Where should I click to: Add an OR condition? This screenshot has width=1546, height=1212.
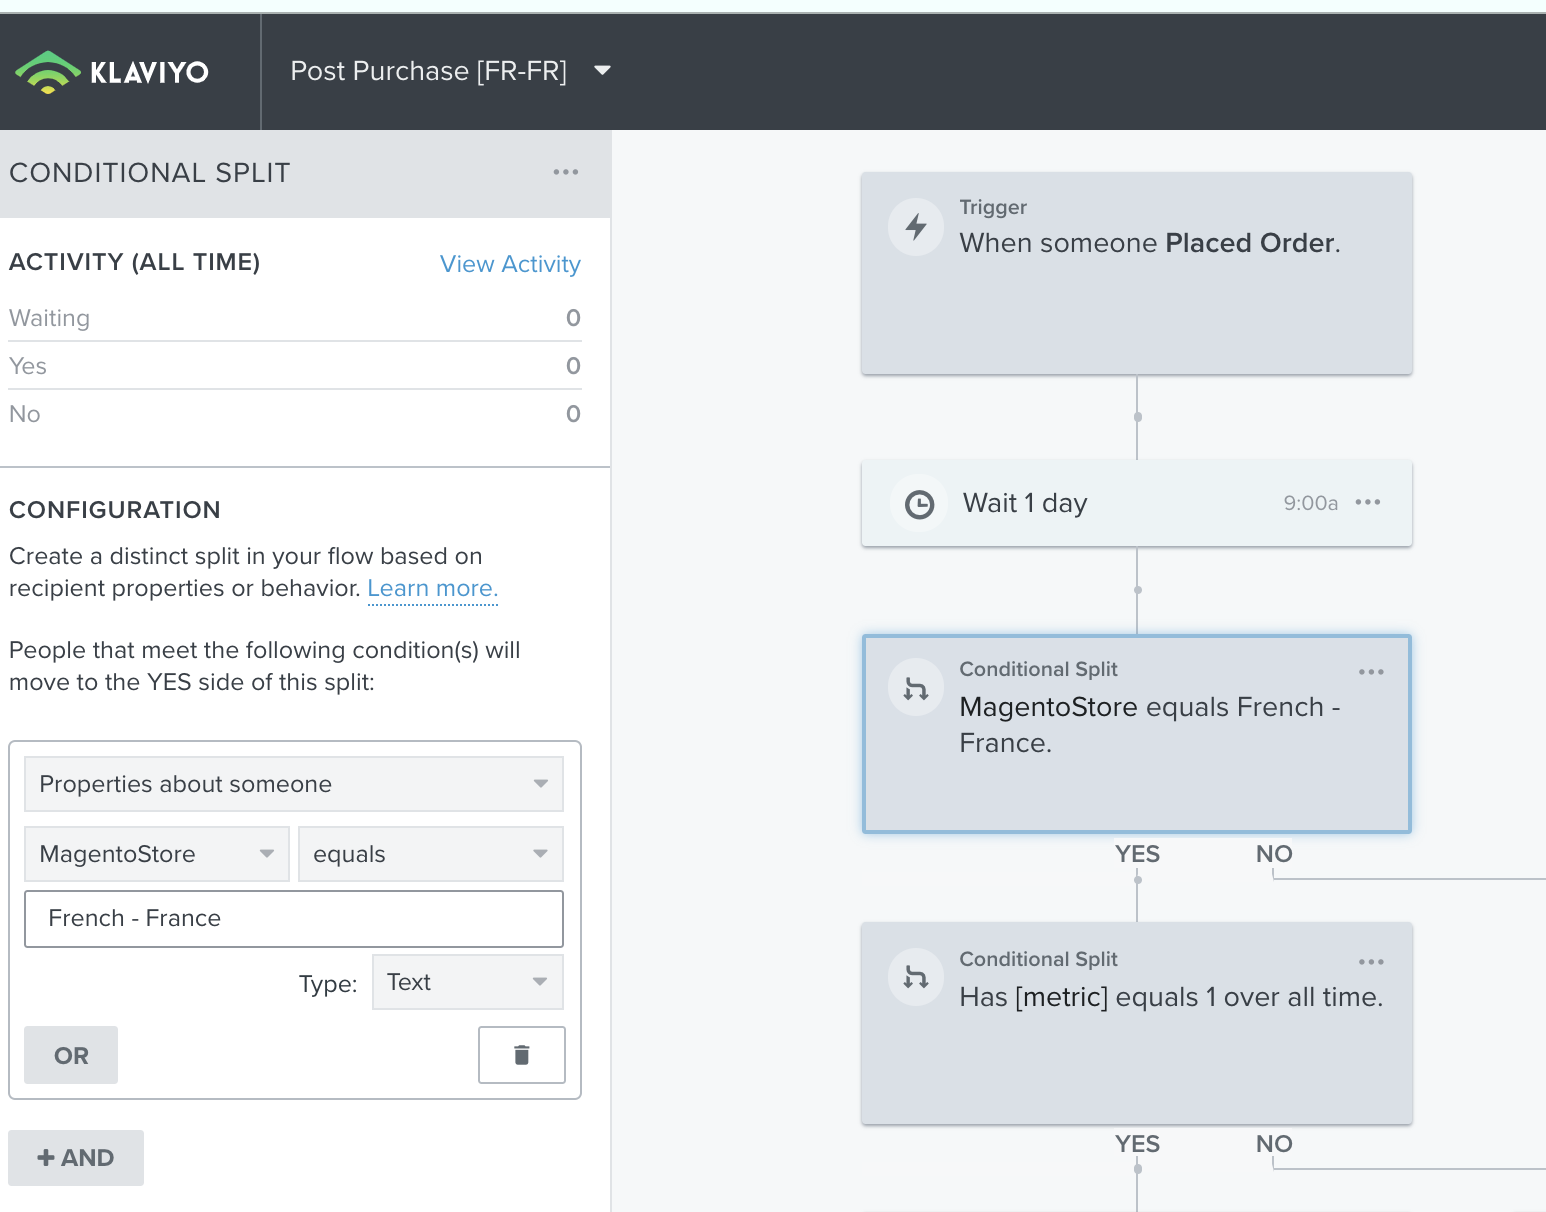click(x=71, y=1055)
